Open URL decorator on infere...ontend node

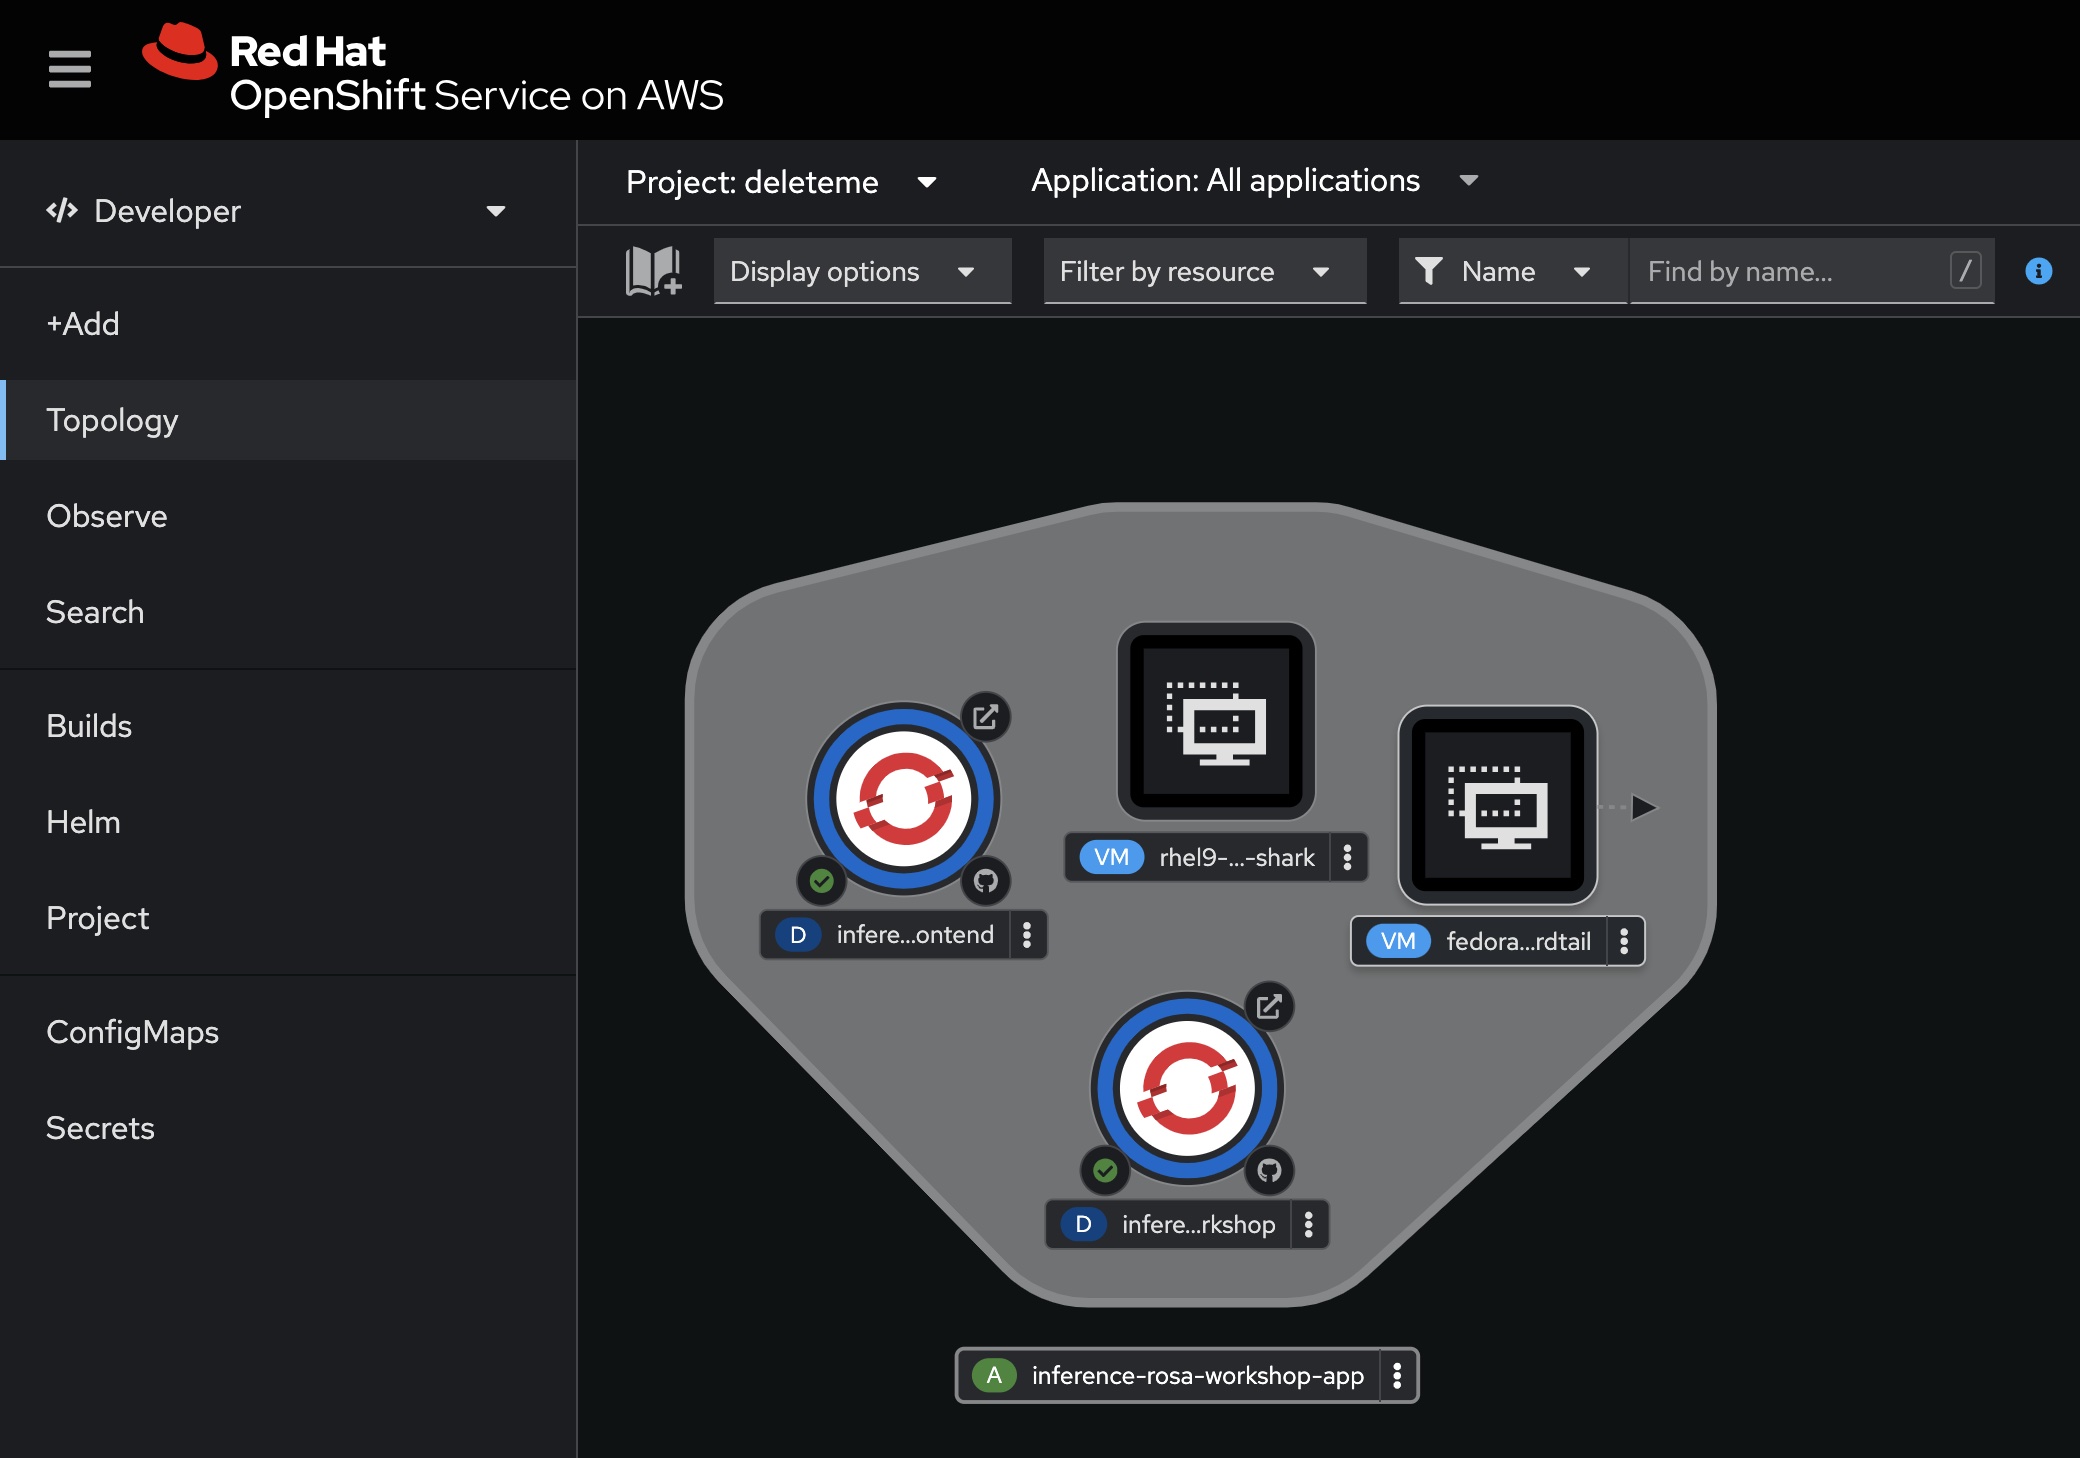click(985, 717)
